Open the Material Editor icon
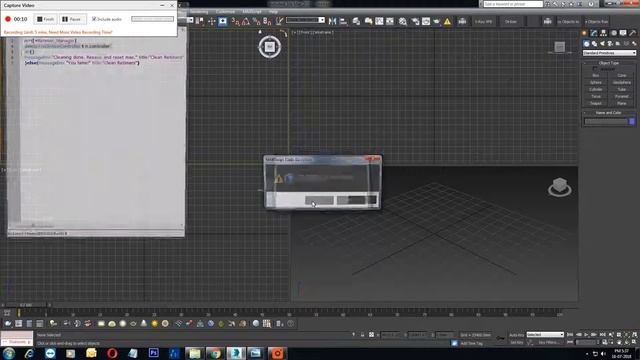640x360 pixels. coord(403,21)
